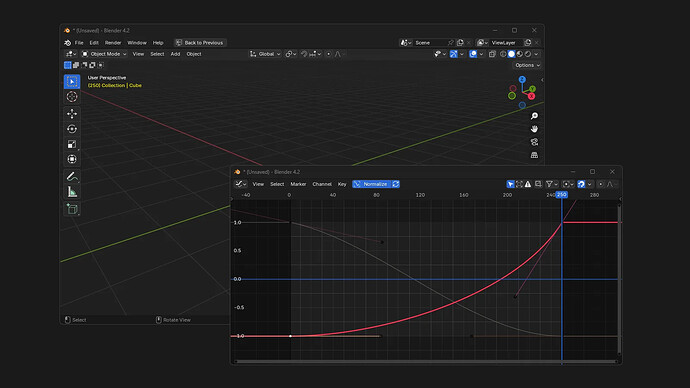Image resolution: width=690 pixels, height=388 pixels.
Task: Open the Key menu in Graph Editor
Action: coord(342,184)
